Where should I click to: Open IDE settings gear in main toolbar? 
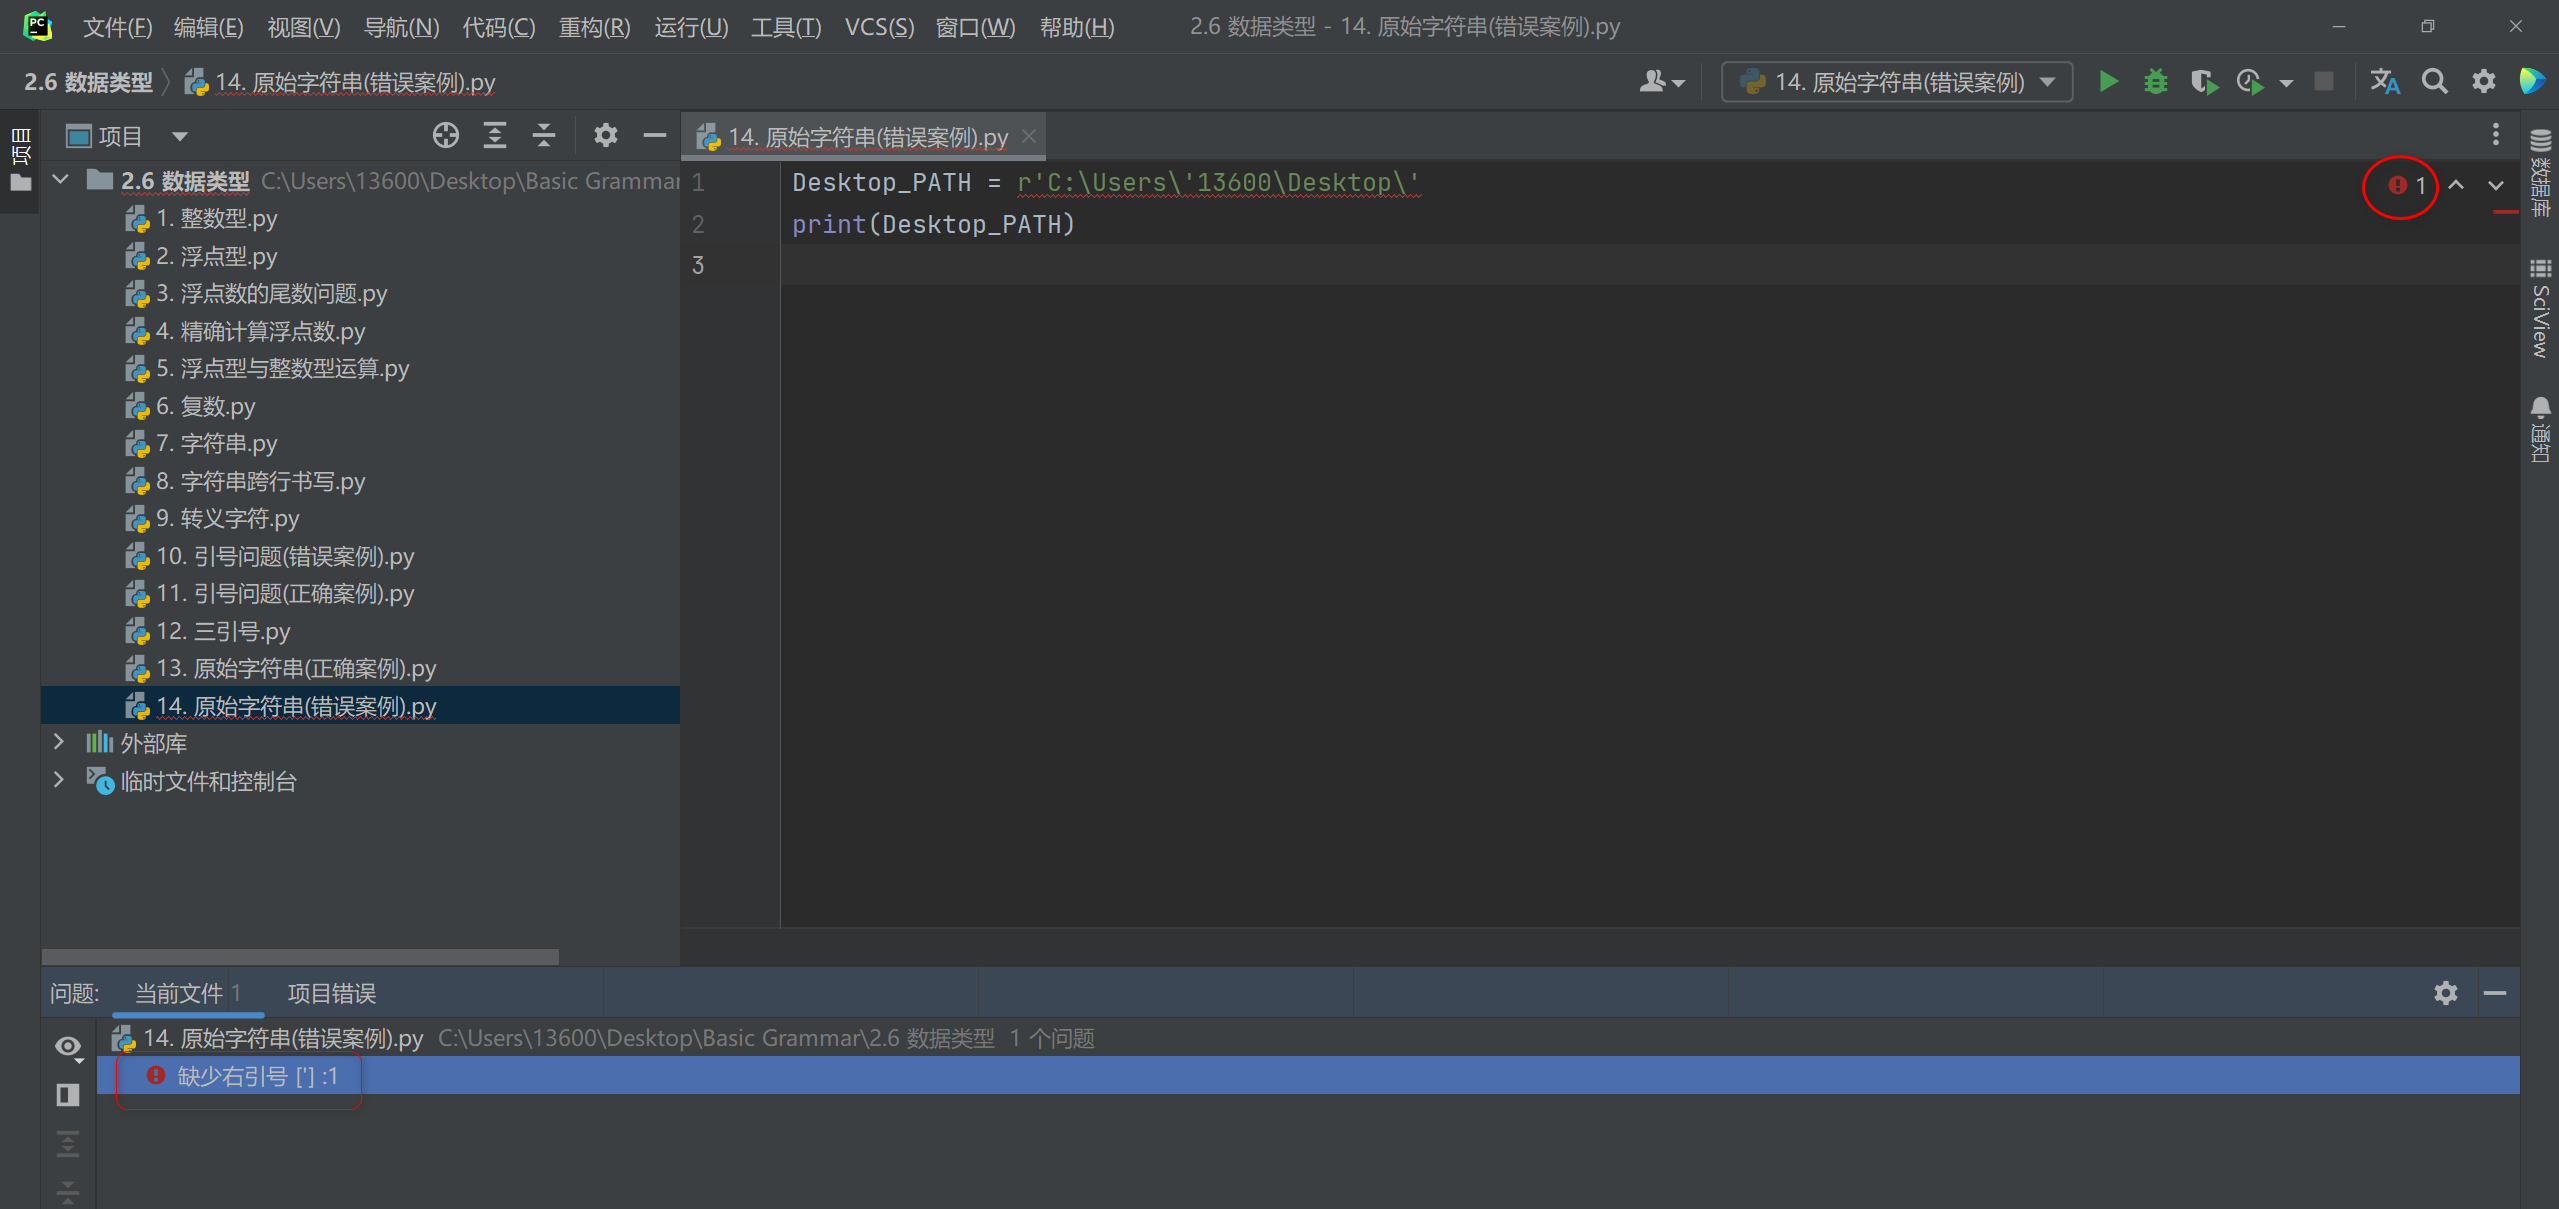coord(2483,82)
